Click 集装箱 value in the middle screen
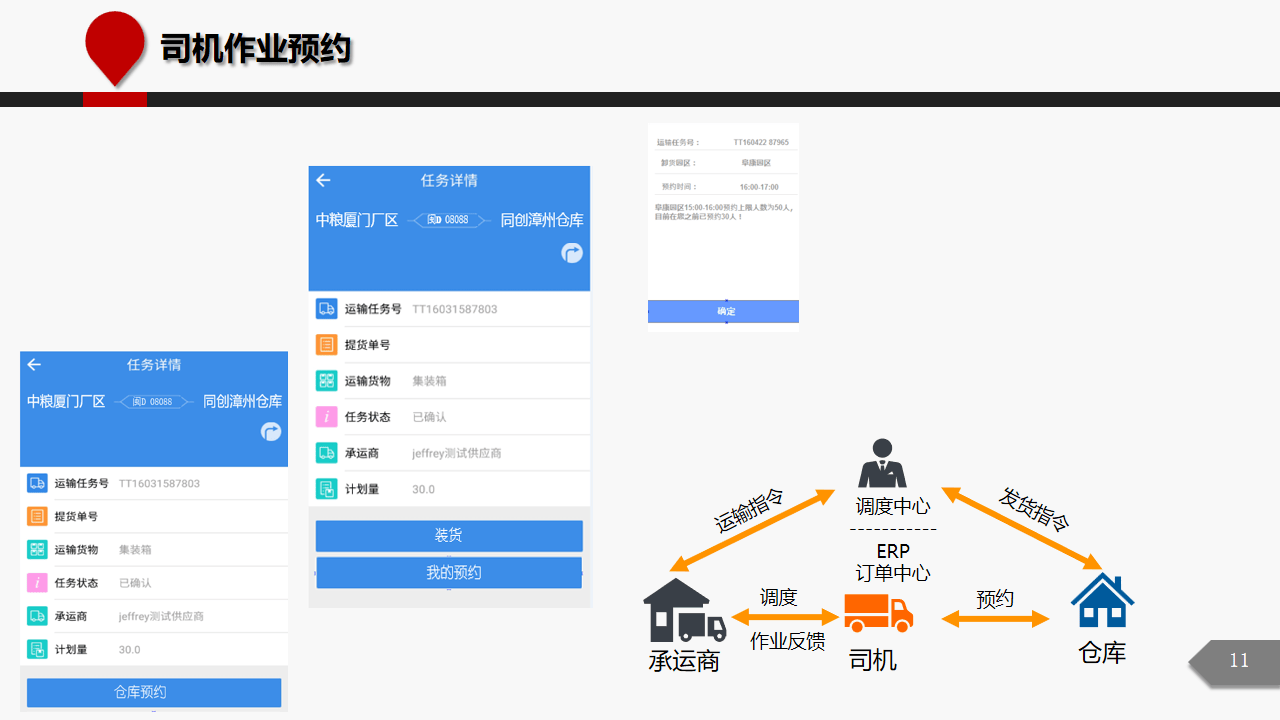Image resolution: width=1280 pixels, height=720 pixels. coord(429,381)
